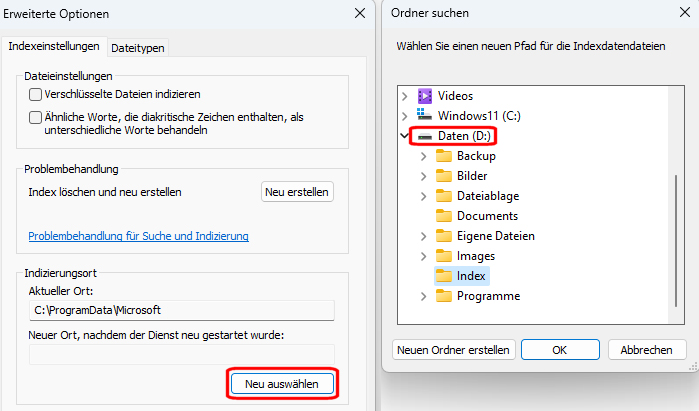The image size is (699, 411).
Task: Expand the Backup folder chevron
Action: (x=424, y=156)
